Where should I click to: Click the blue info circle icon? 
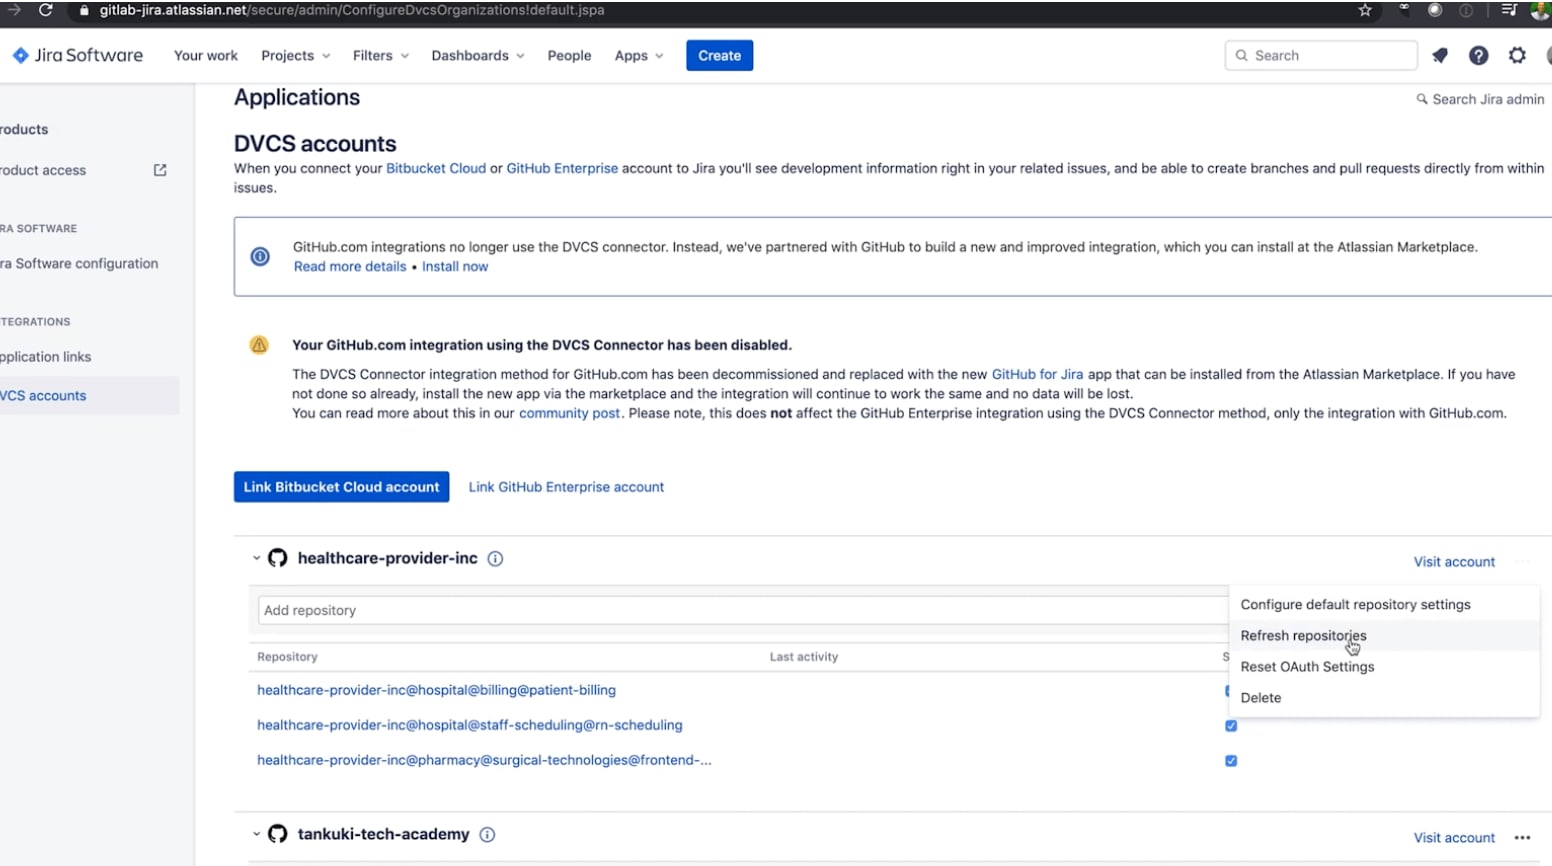(260, 257)
